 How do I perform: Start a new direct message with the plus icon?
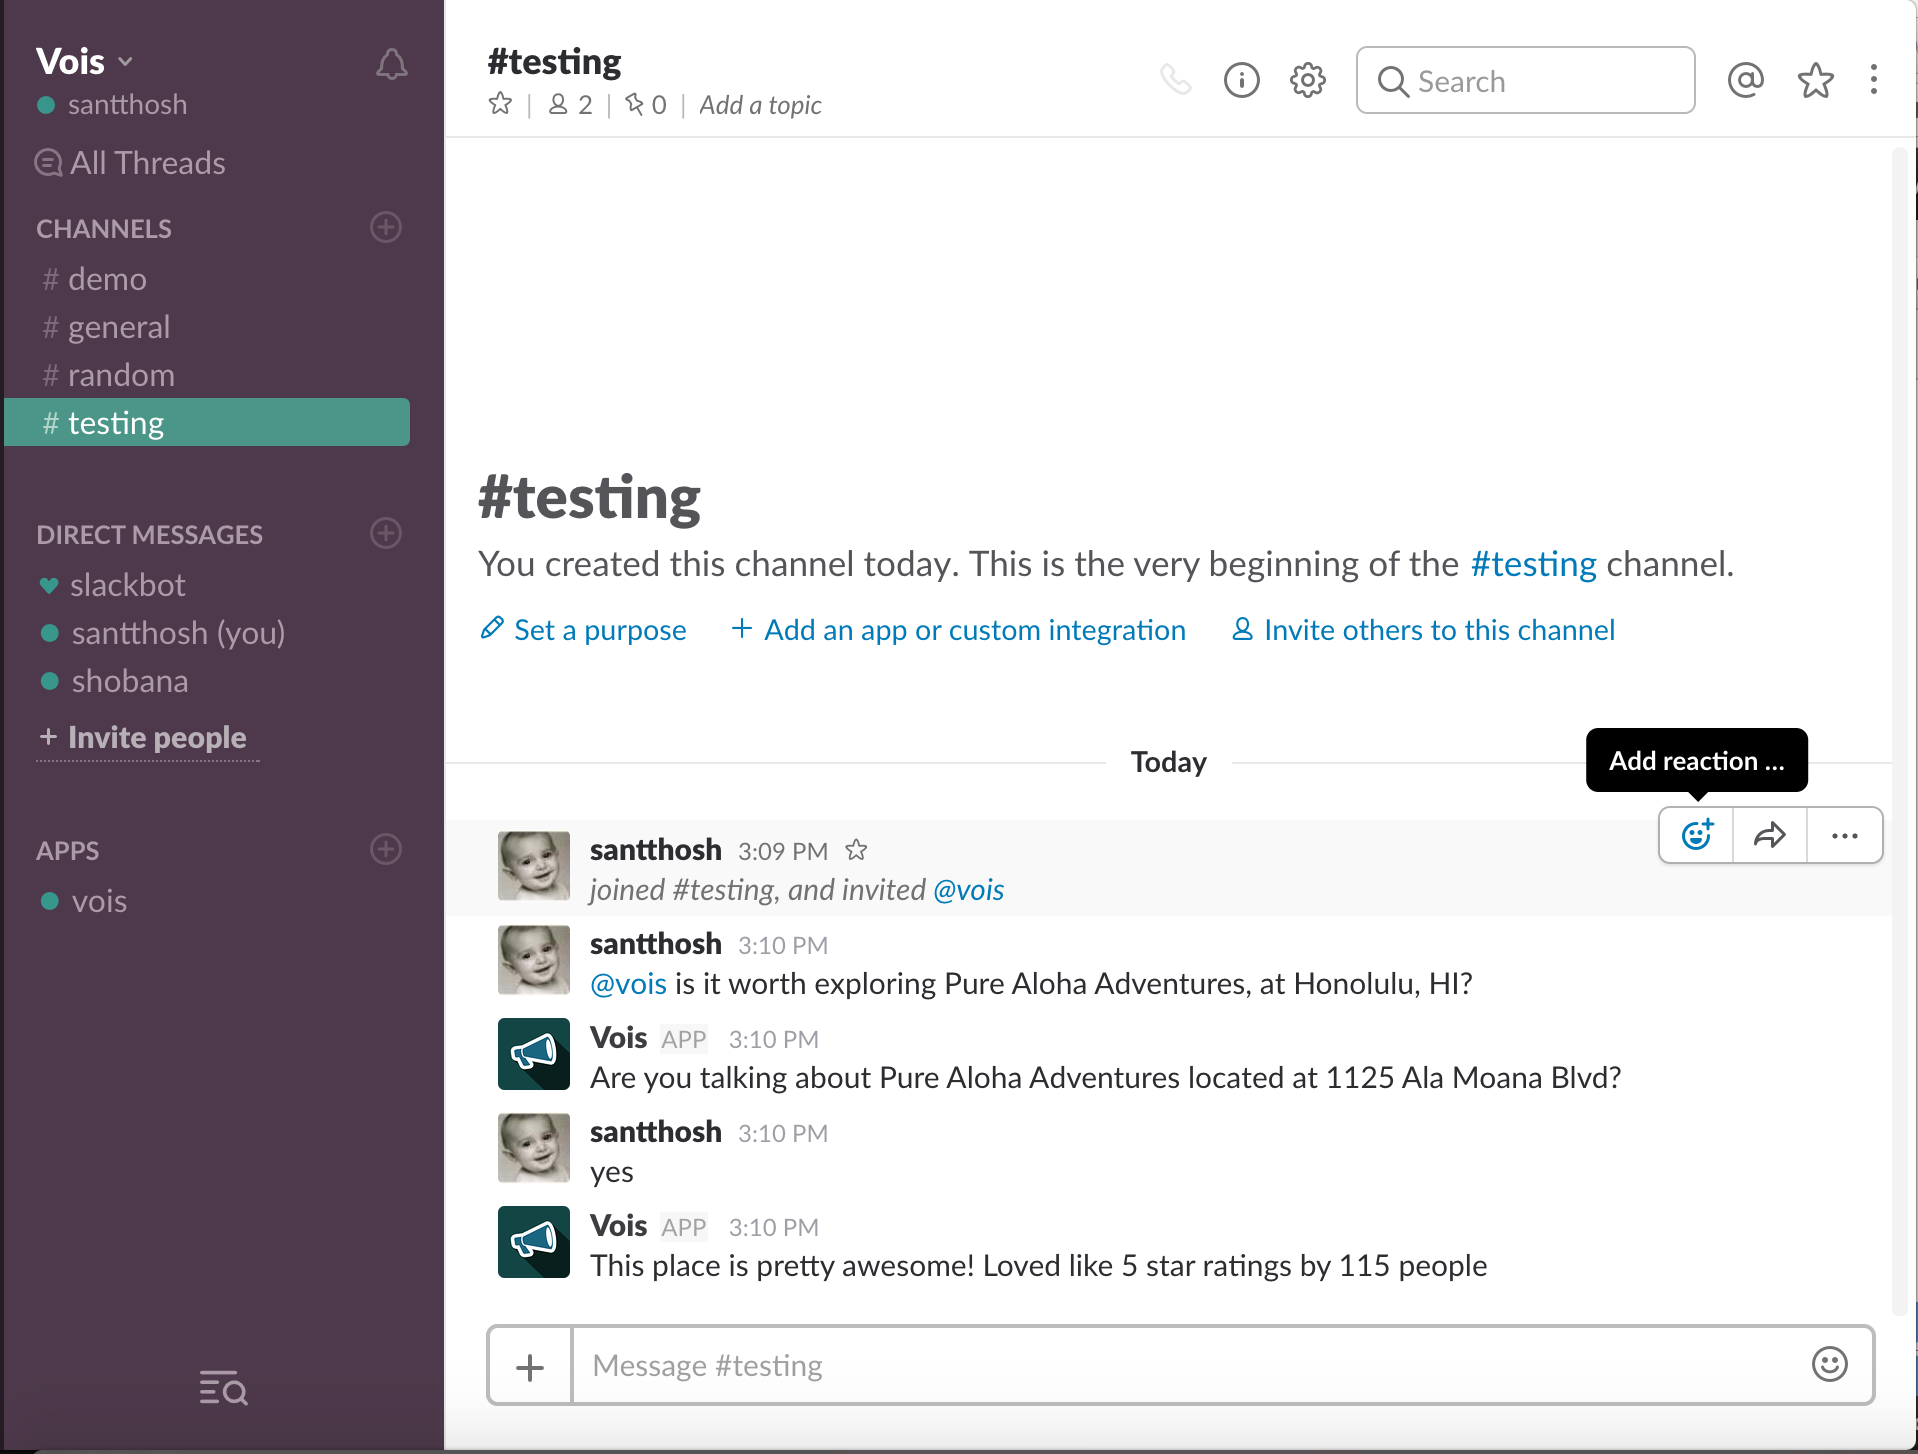pyautogui.click(x=386, y=533)
